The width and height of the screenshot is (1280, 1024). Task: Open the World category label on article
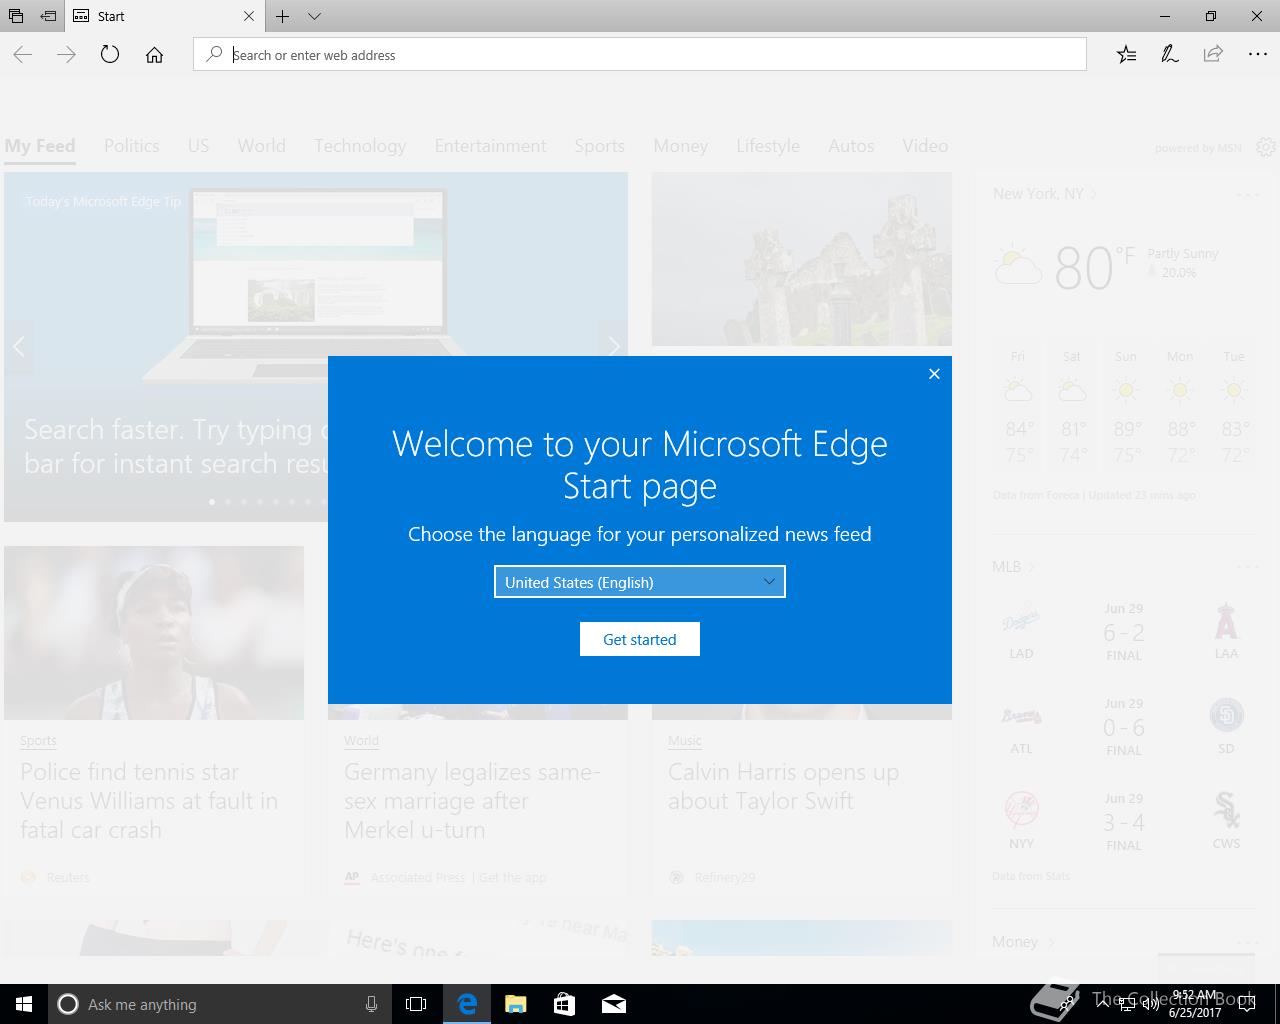tap(361, 741)
